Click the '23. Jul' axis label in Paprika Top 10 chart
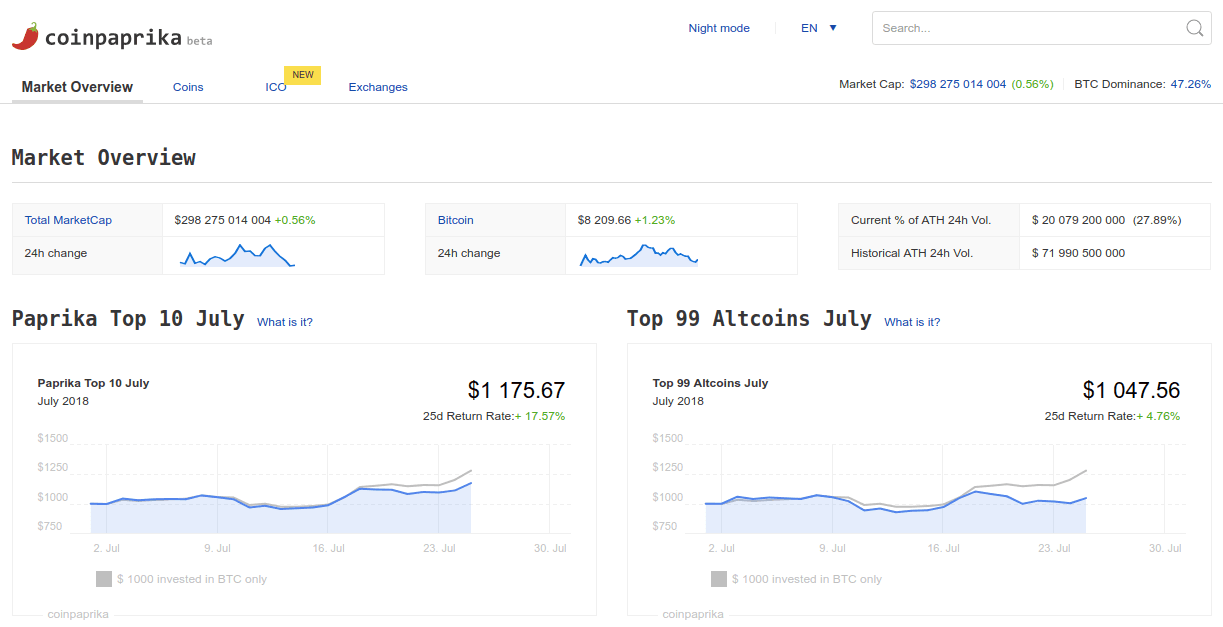 pyautogui.click(x=440, y=548)
